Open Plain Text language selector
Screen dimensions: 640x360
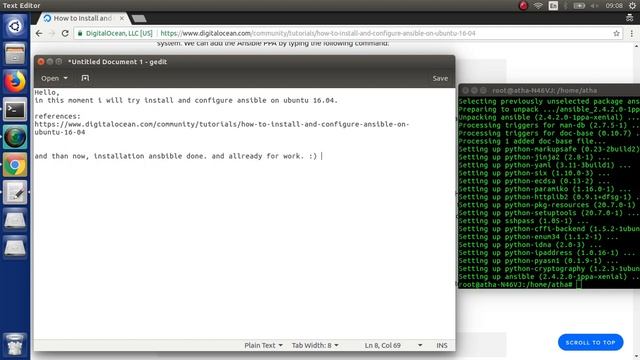(263, 345)
